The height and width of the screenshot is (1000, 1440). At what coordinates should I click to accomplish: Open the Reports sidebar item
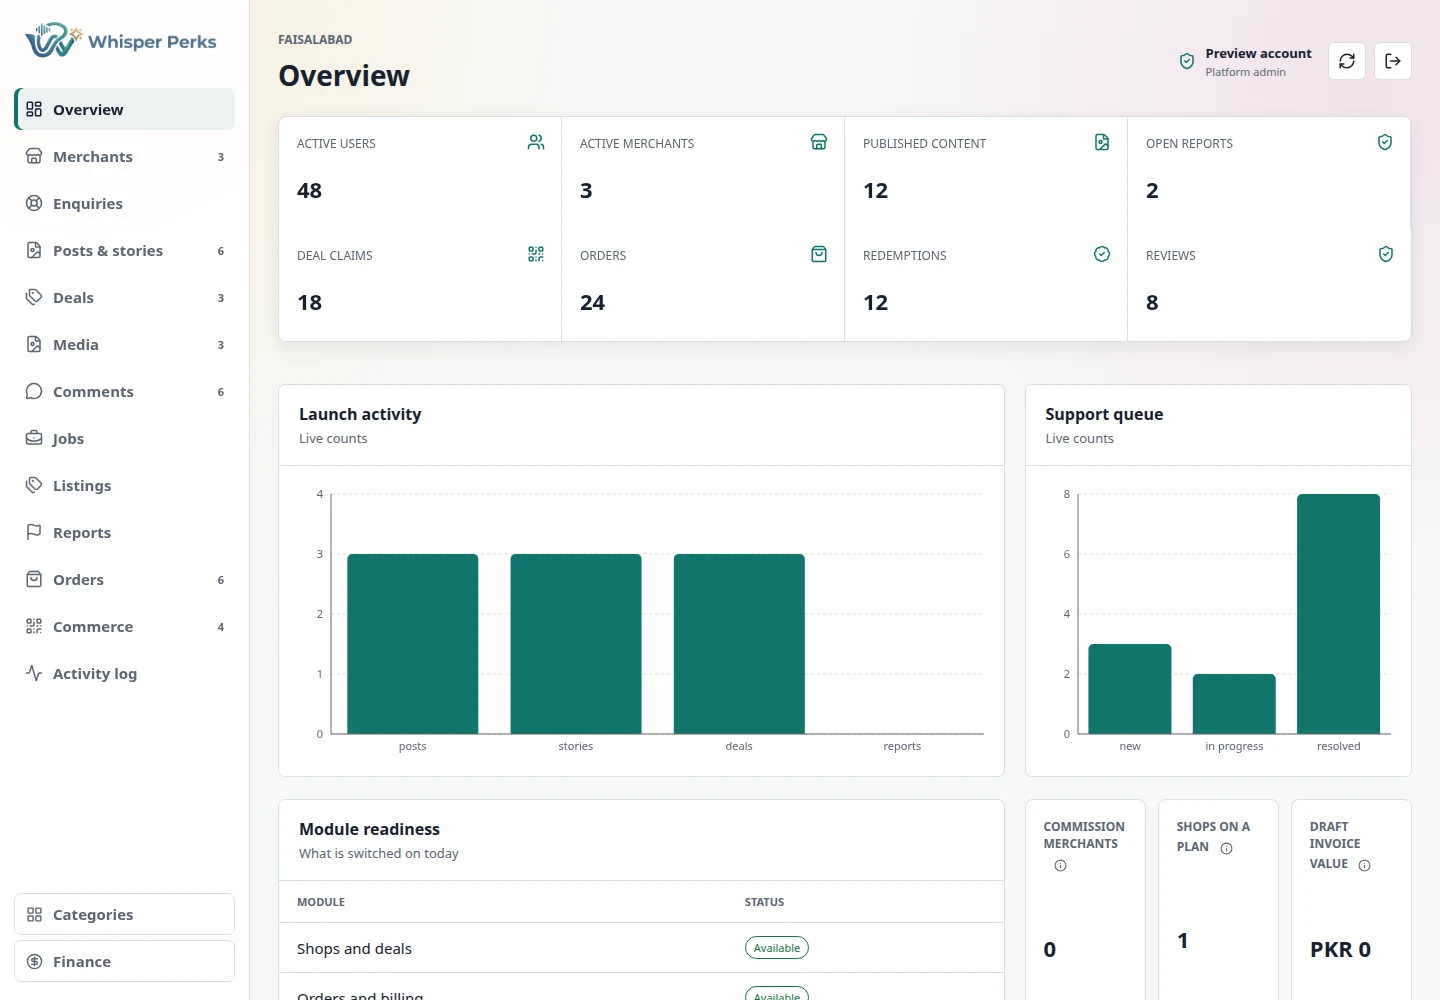(125, 532)
